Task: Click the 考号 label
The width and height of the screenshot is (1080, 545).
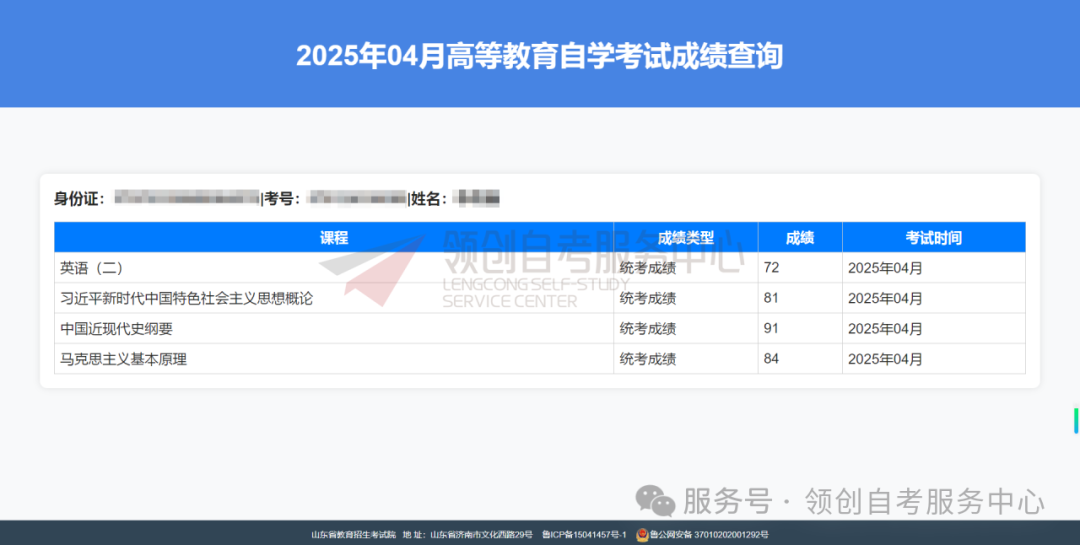Action: 282,198
